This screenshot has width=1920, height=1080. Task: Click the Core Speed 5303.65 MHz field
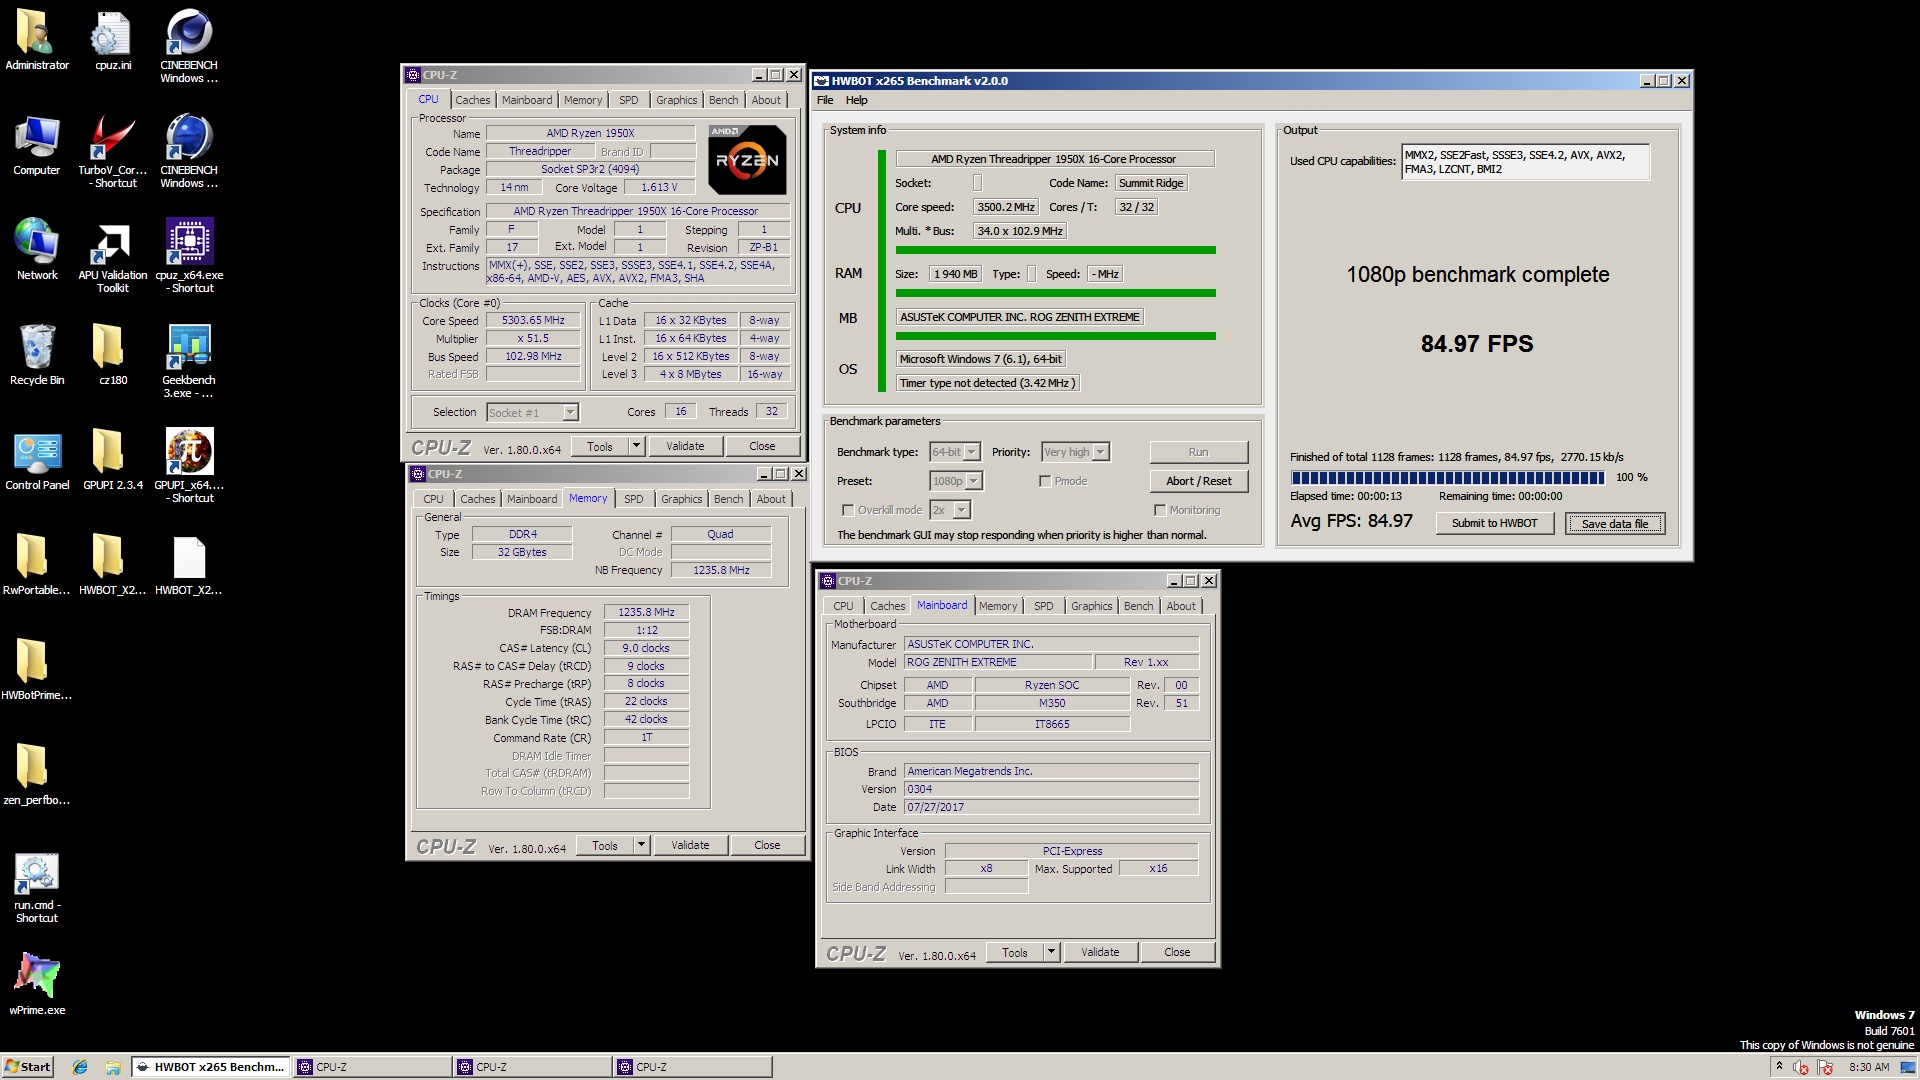(x=533, y=320)
